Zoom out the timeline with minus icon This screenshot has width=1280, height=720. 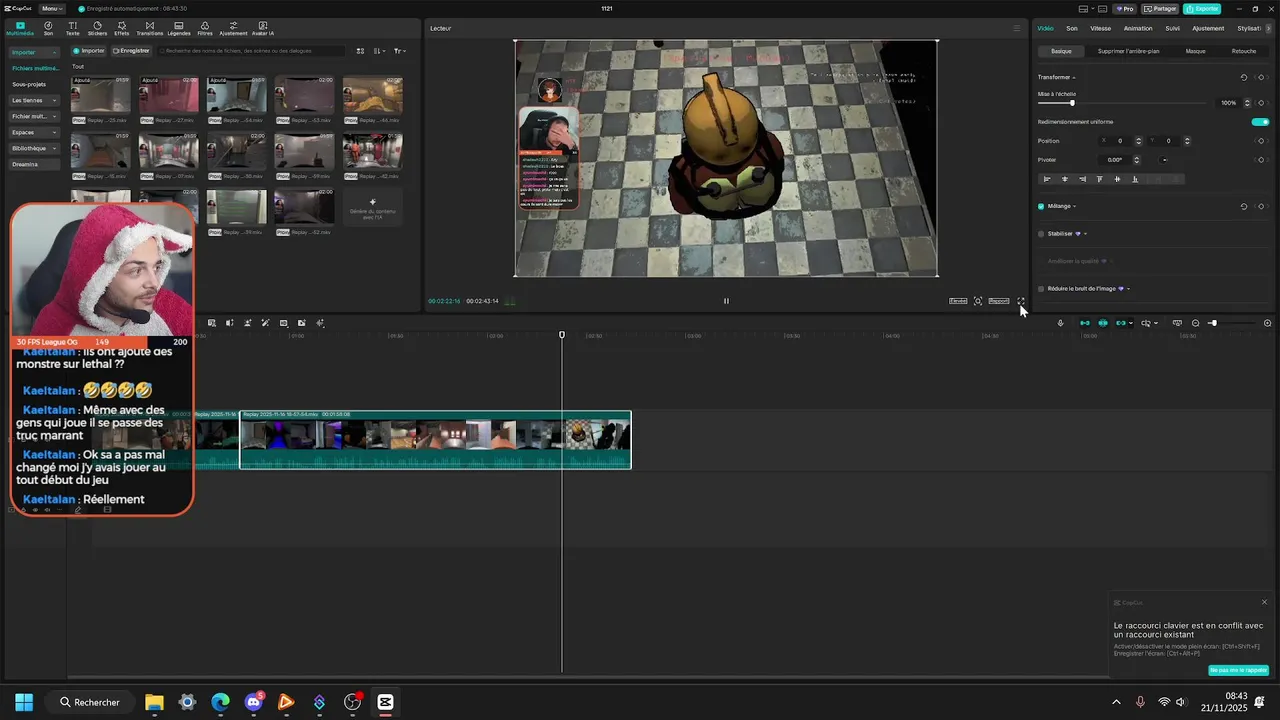1195,323
